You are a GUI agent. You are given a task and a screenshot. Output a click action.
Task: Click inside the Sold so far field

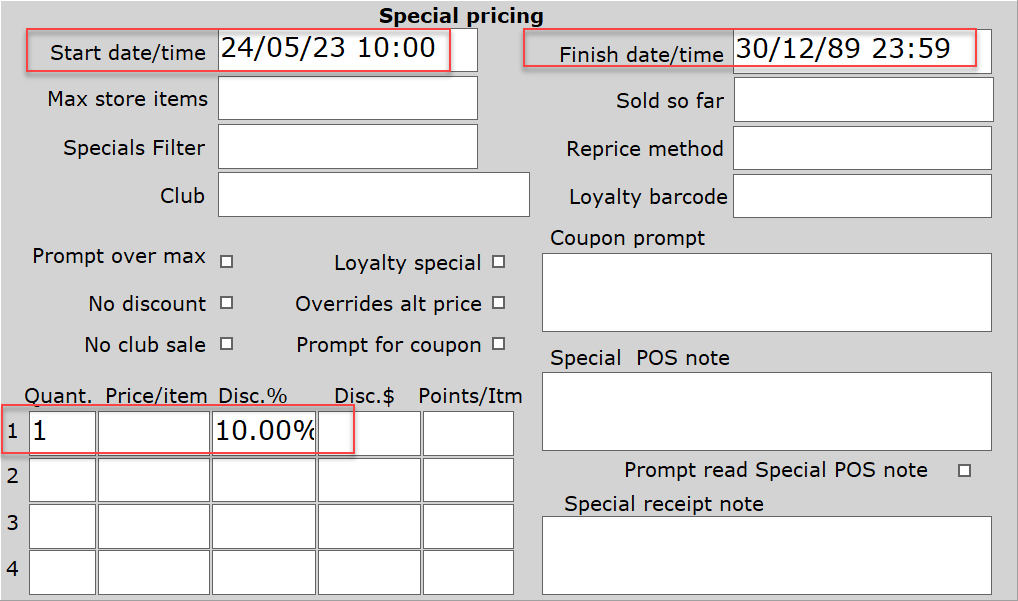point(863,98)
